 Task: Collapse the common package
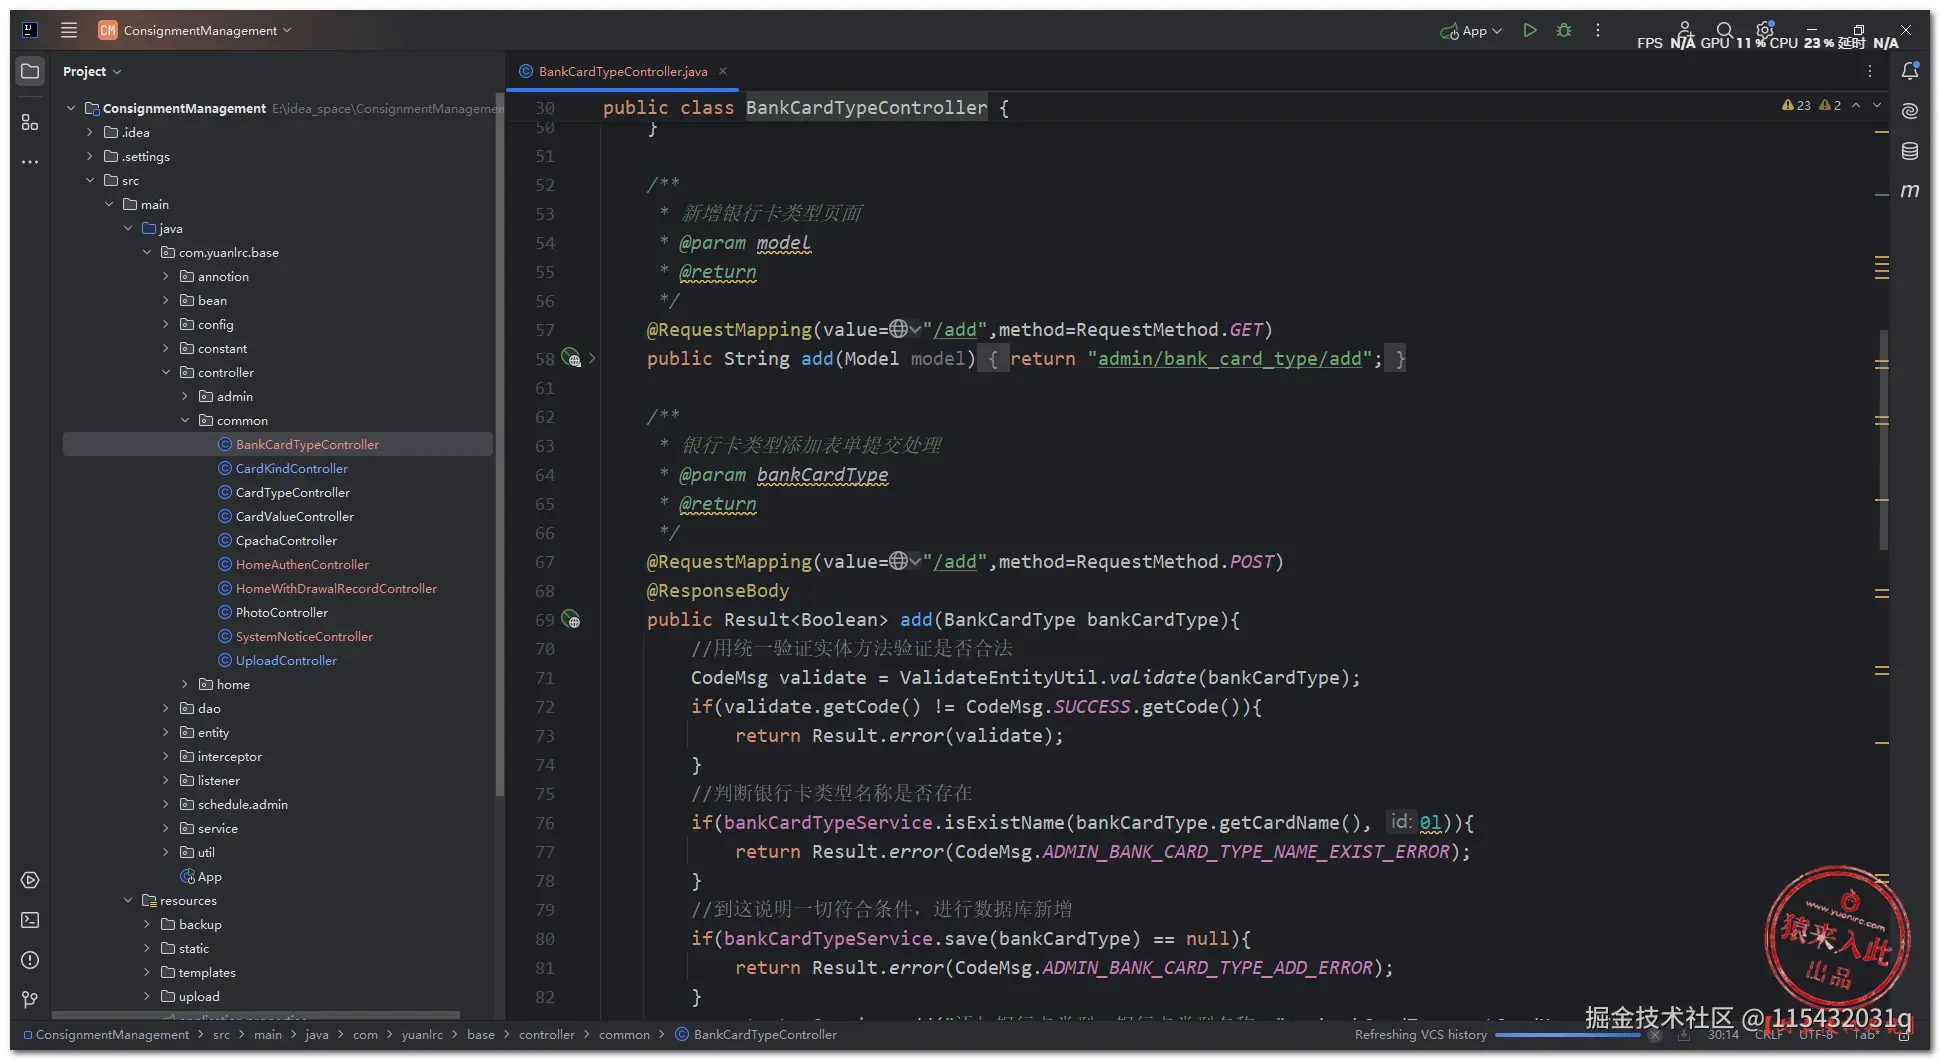[x=185, y=420]
